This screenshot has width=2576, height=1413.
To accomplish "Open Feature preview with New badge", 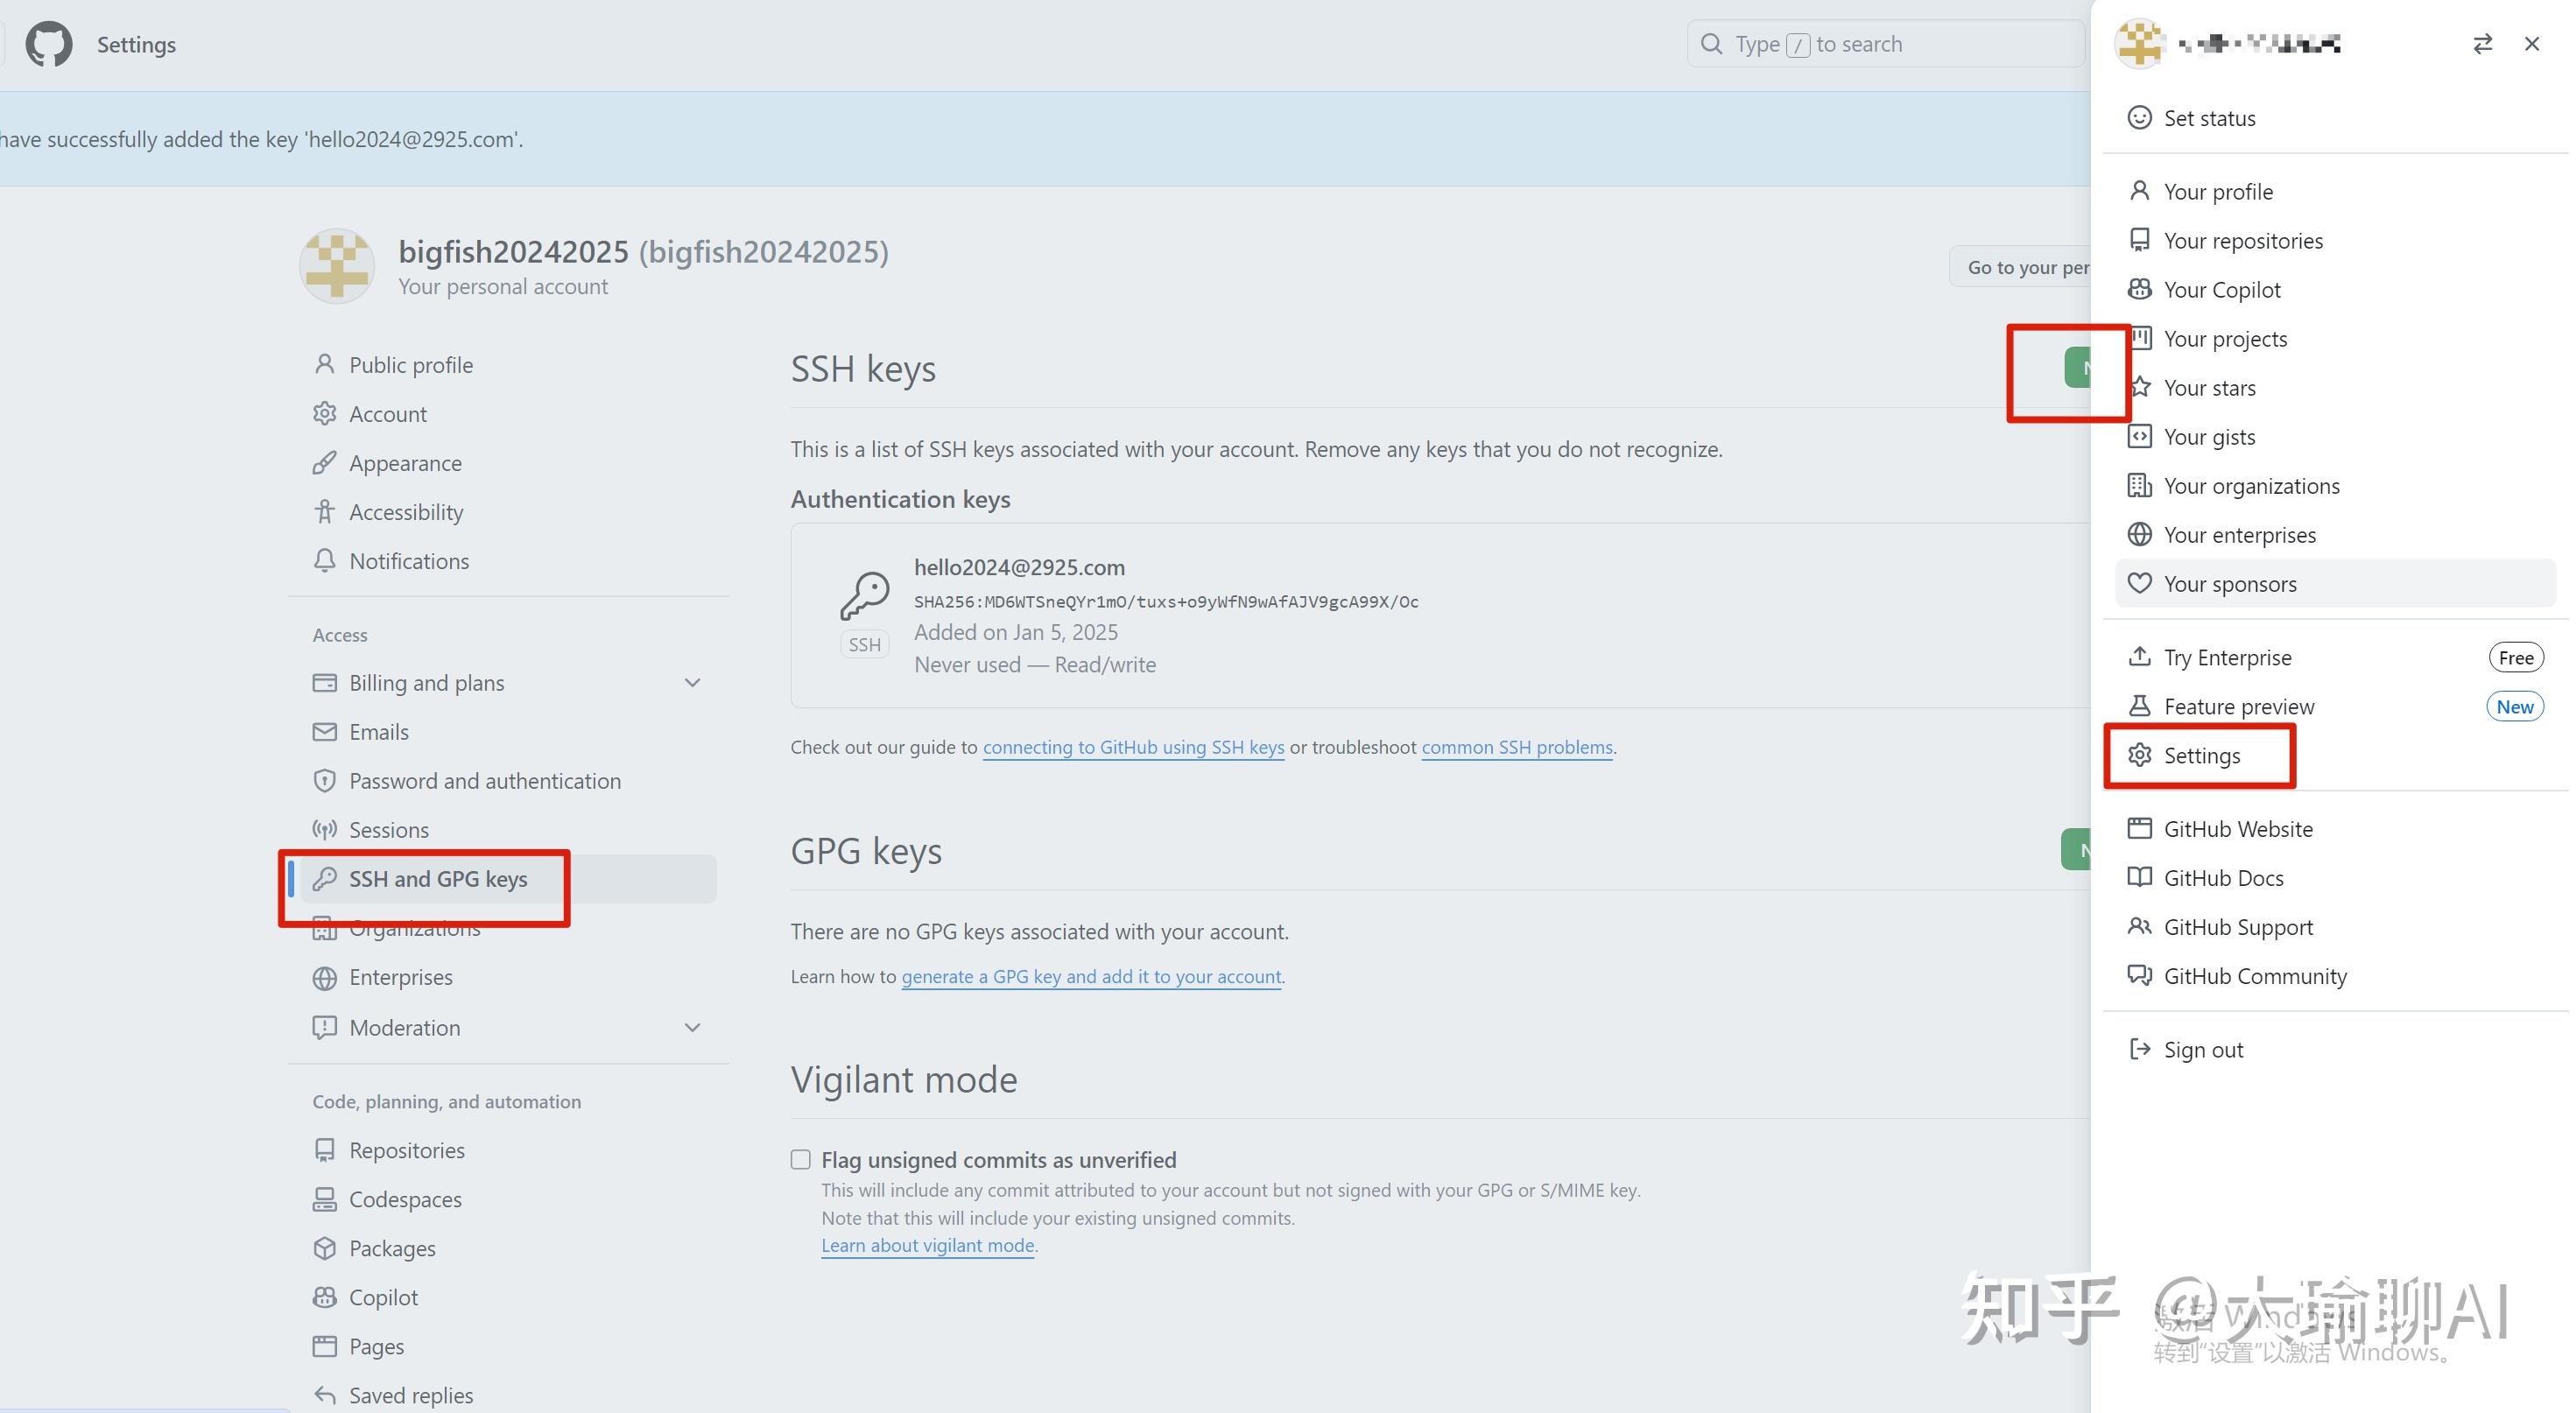I will point(2238,707).
